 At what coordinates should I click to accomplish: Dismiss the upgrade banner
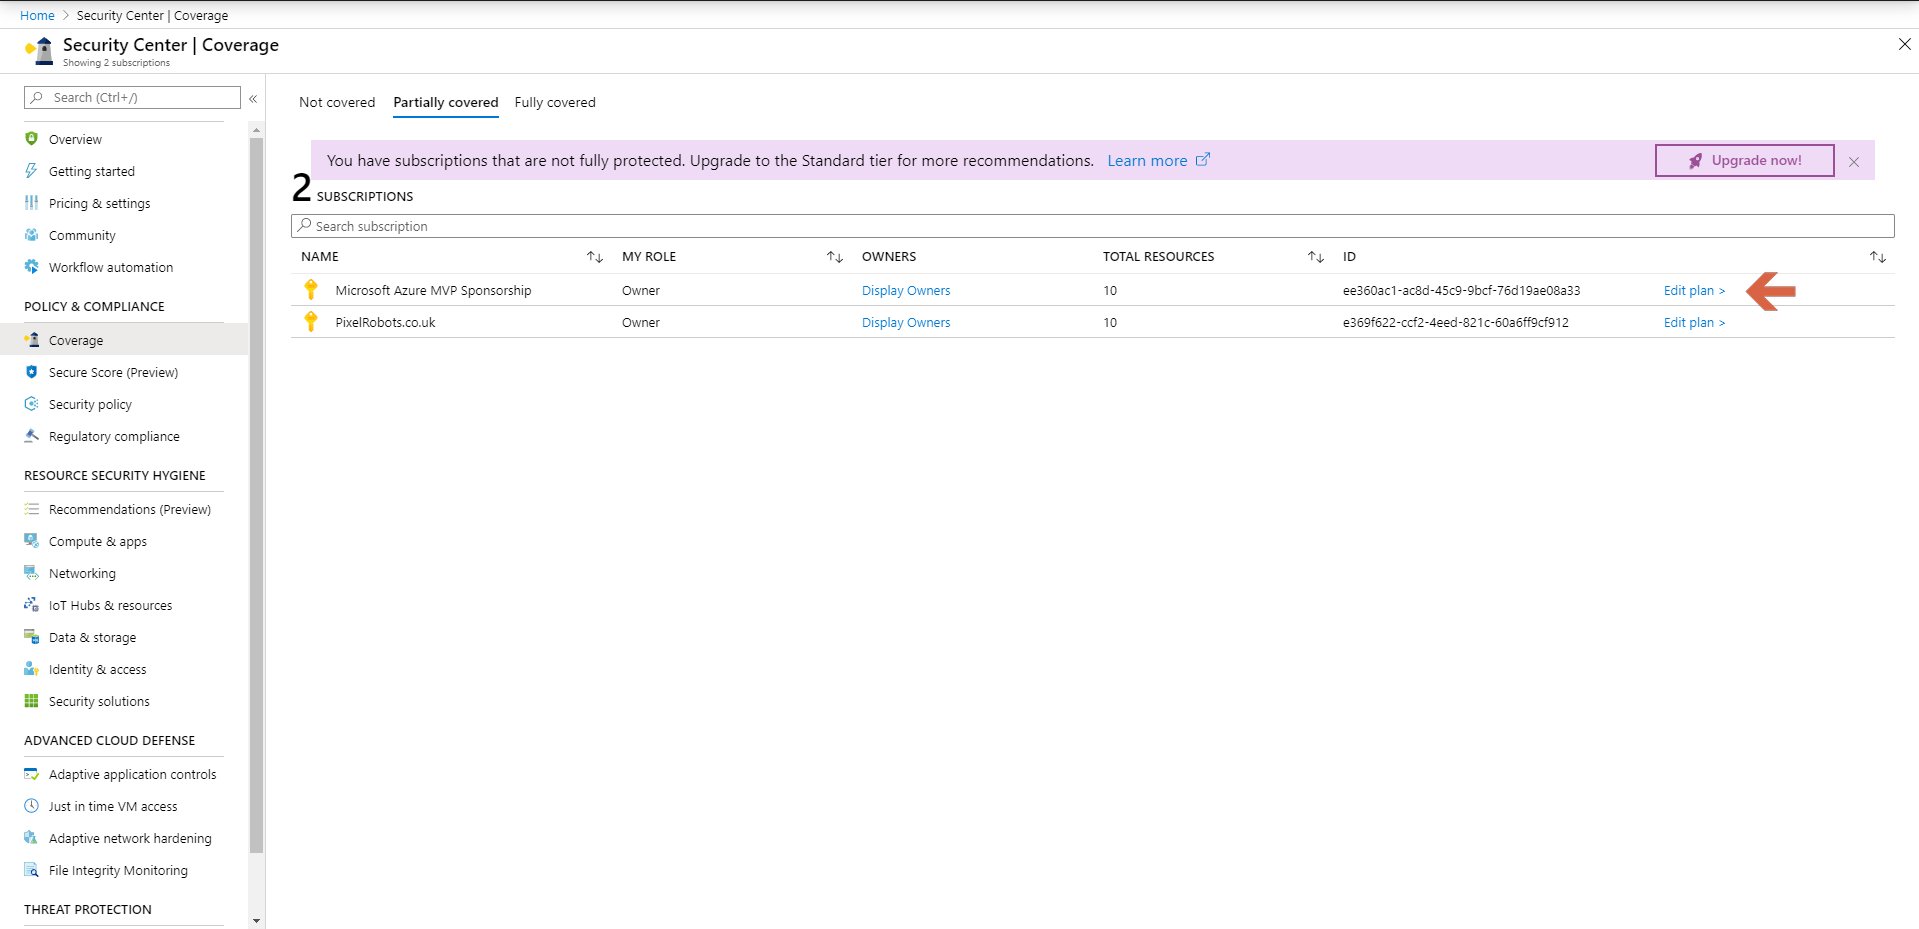tap(1854, 161)
